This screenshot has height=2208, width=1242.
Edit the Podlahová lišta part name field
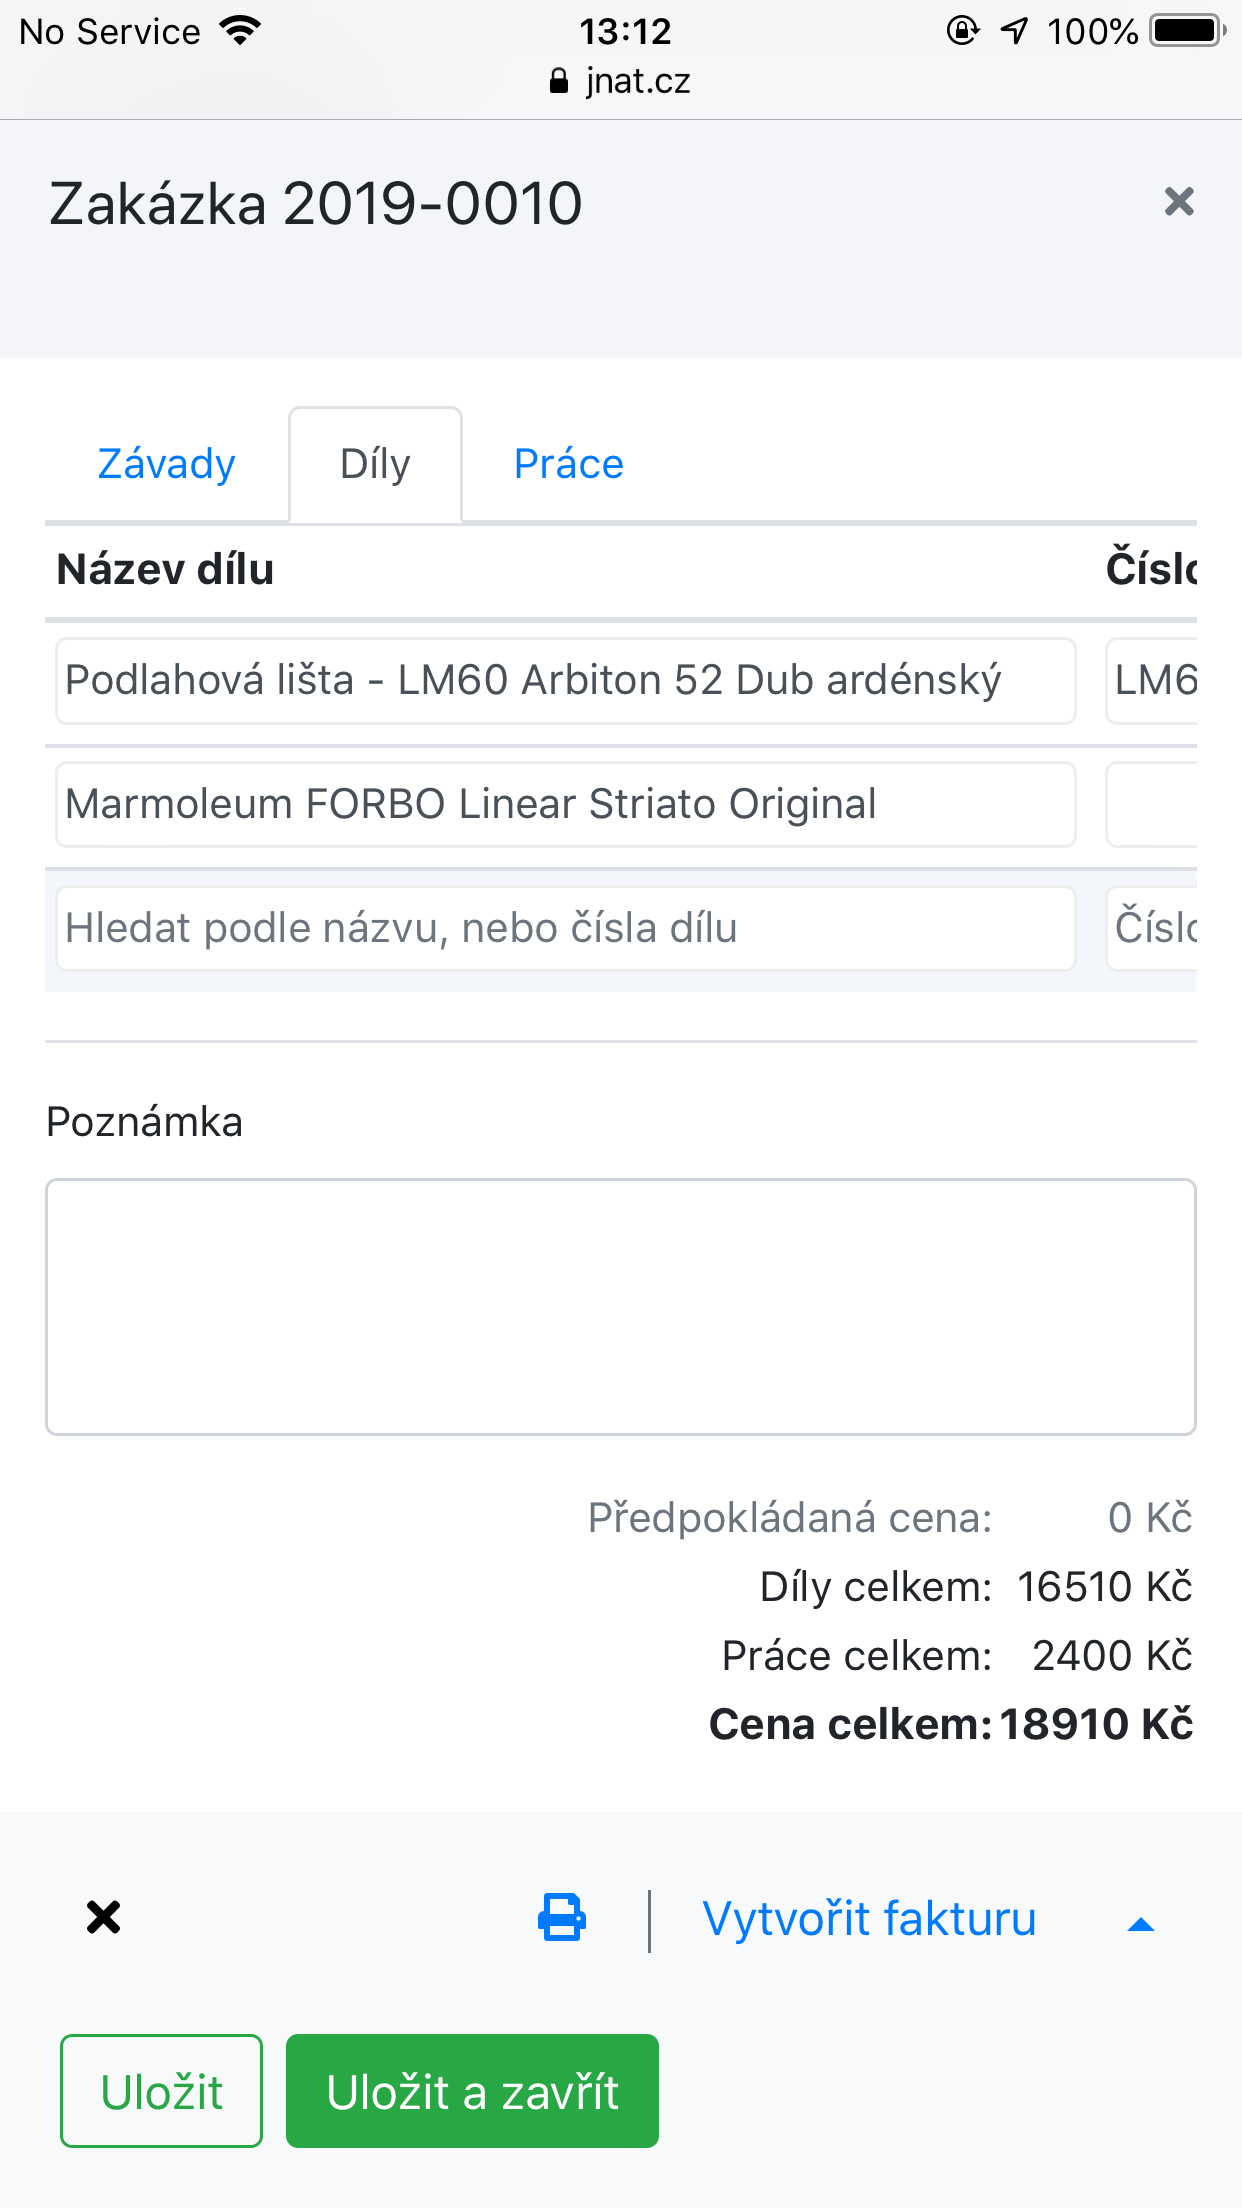coord(565,680)
